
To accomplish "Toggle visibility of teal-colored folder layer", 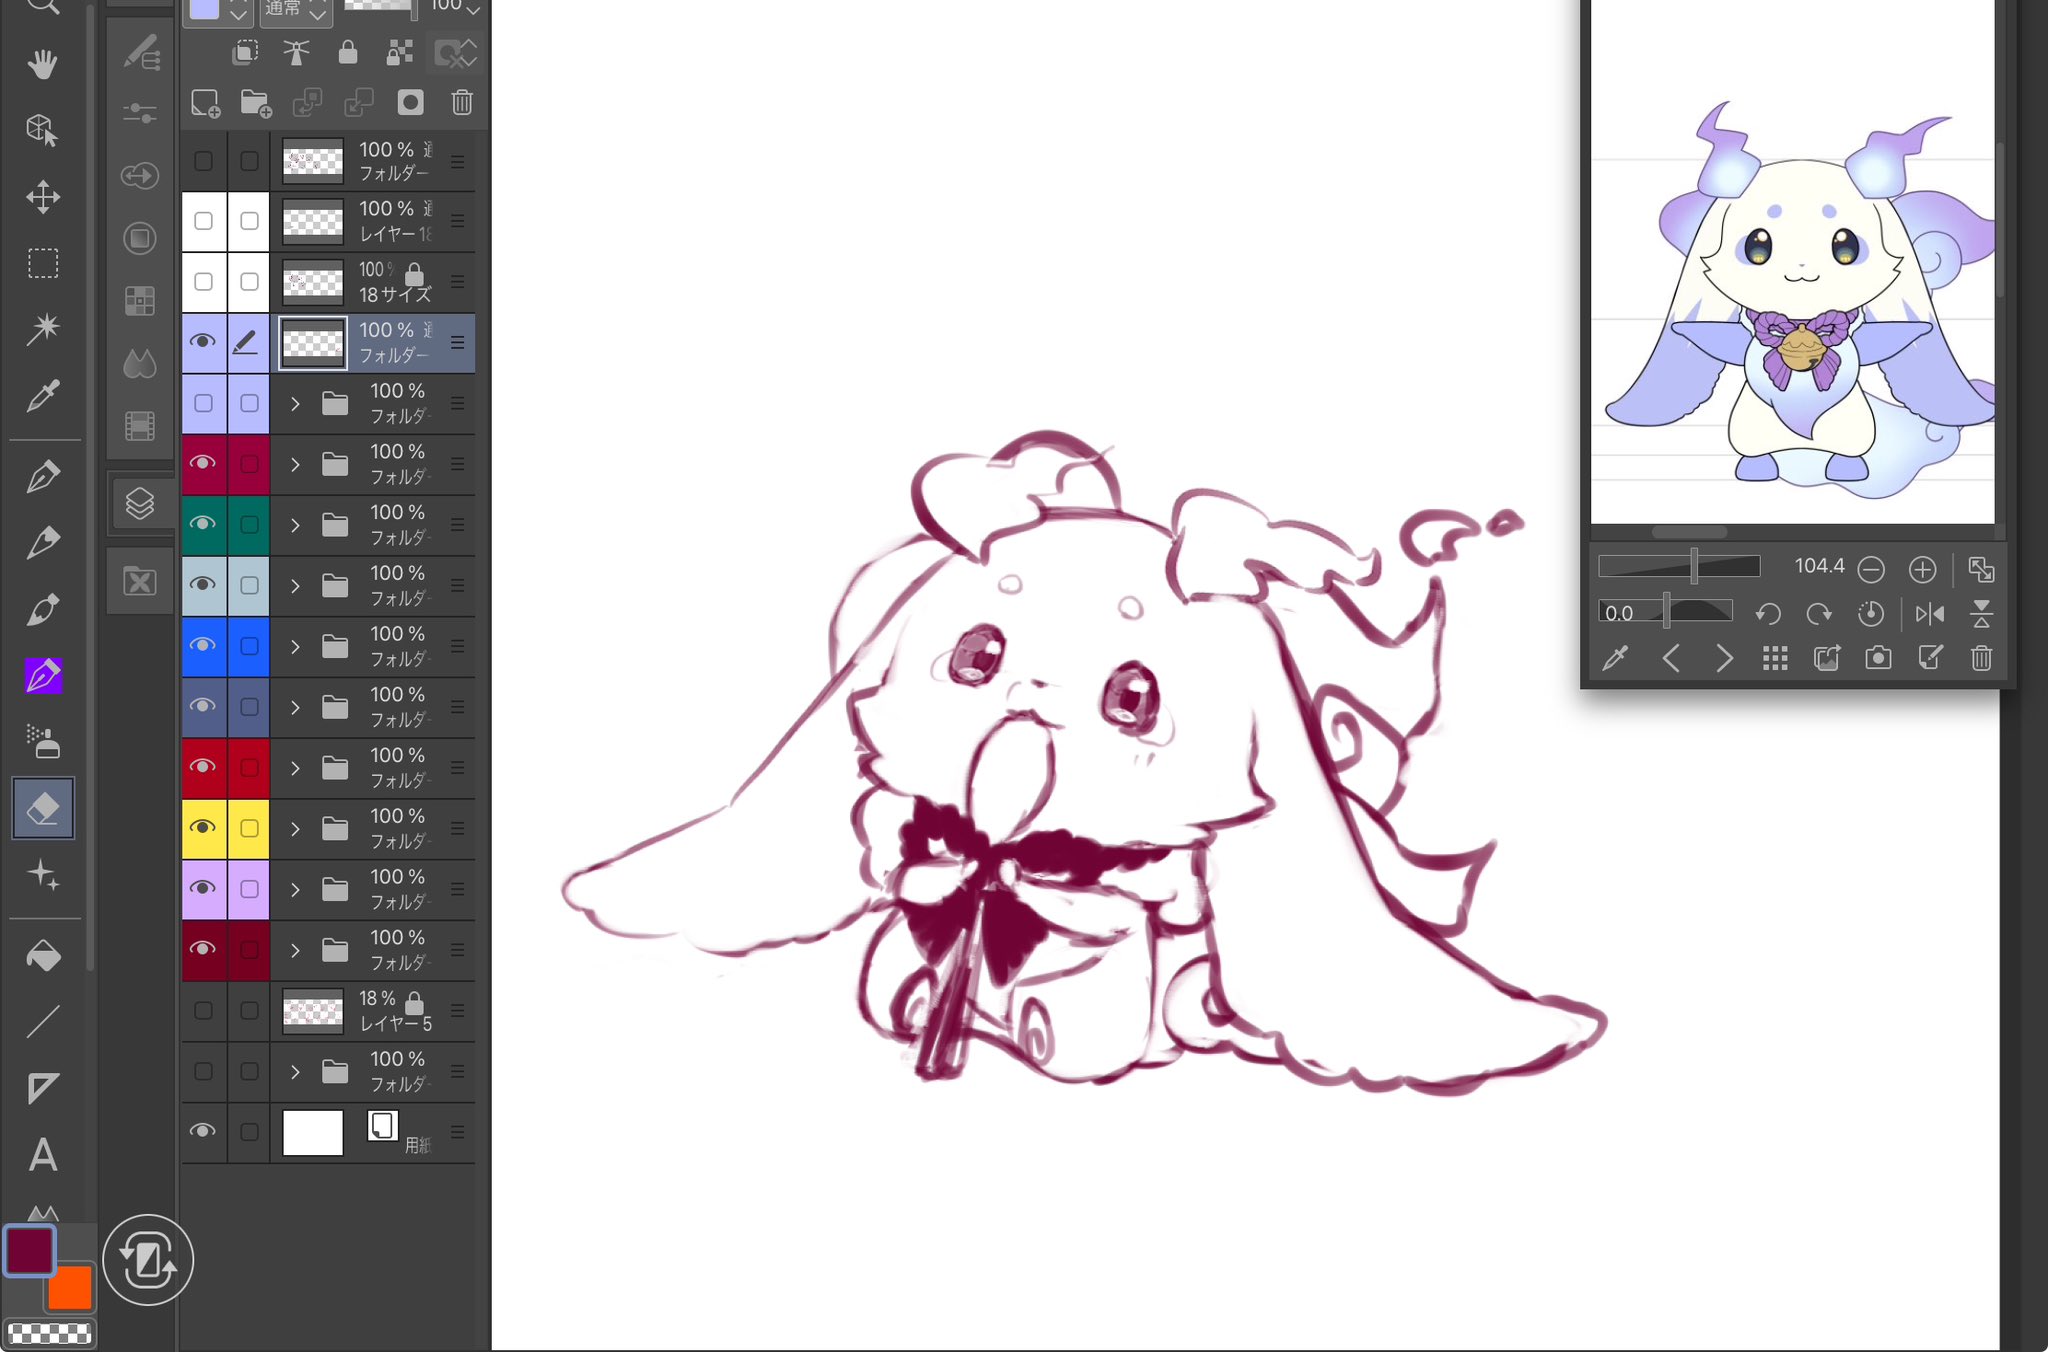I will 203,524.
